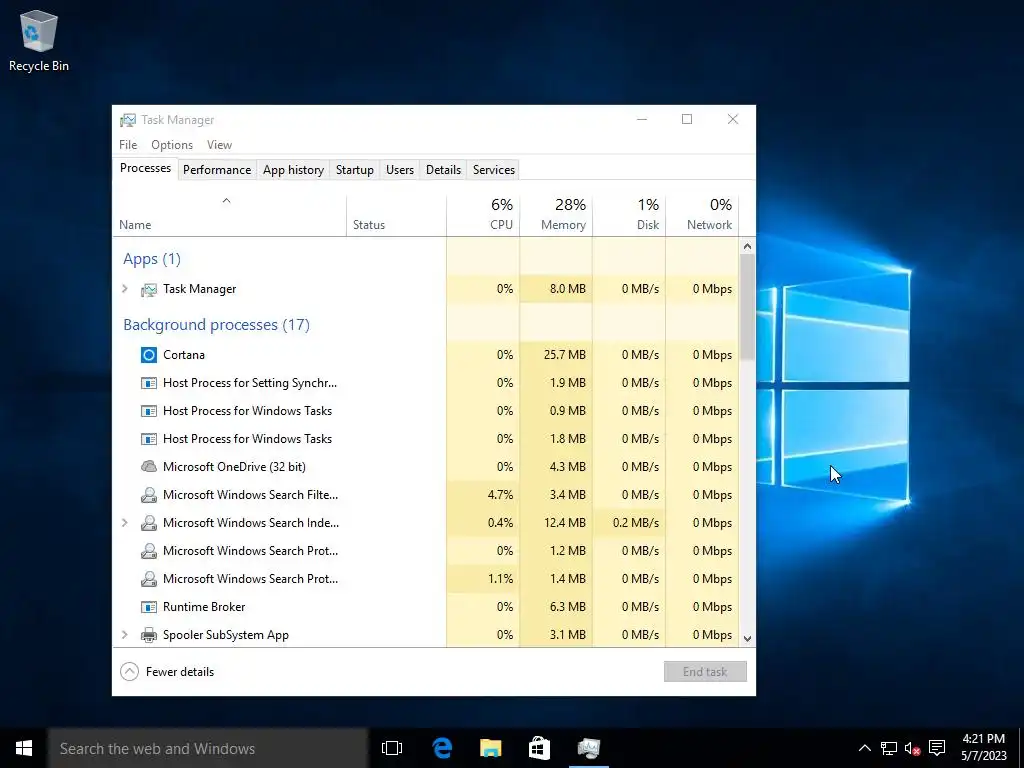Image resolution: width=1024 pixels, height=768 pixels.
Task: Open the Recycle Bin desktop icon
Action: click(x=39, y=40)
